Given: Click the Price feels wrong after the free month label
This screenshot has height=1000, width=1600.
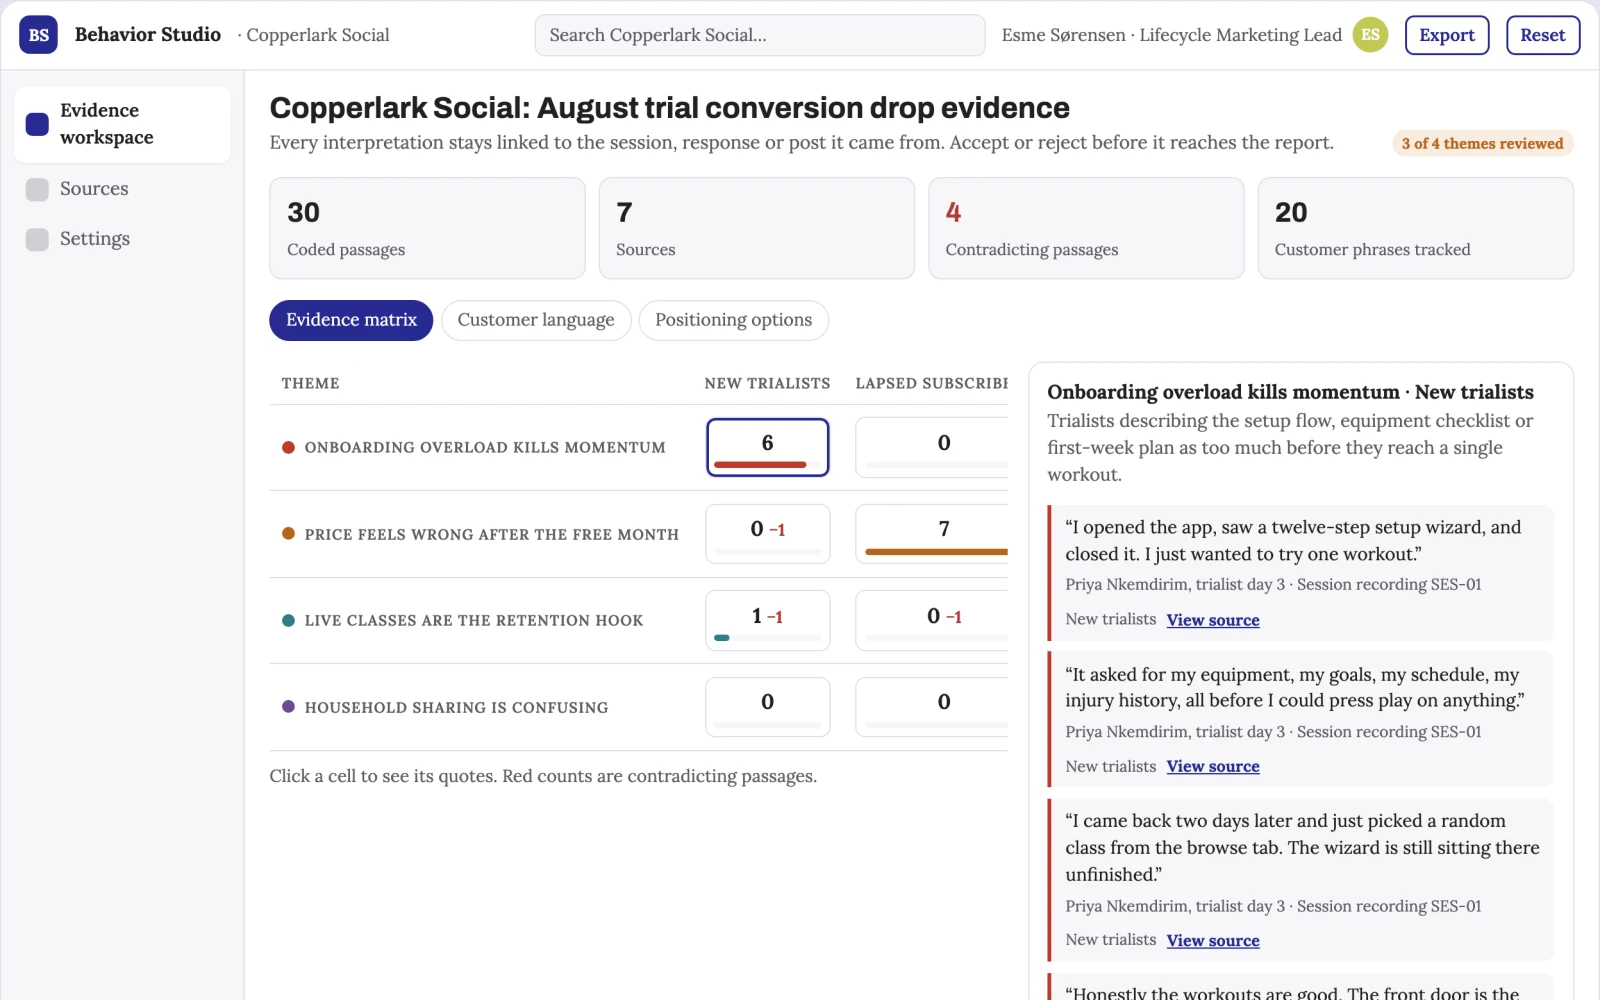Looking at the screenshot, I should (492, 534).
